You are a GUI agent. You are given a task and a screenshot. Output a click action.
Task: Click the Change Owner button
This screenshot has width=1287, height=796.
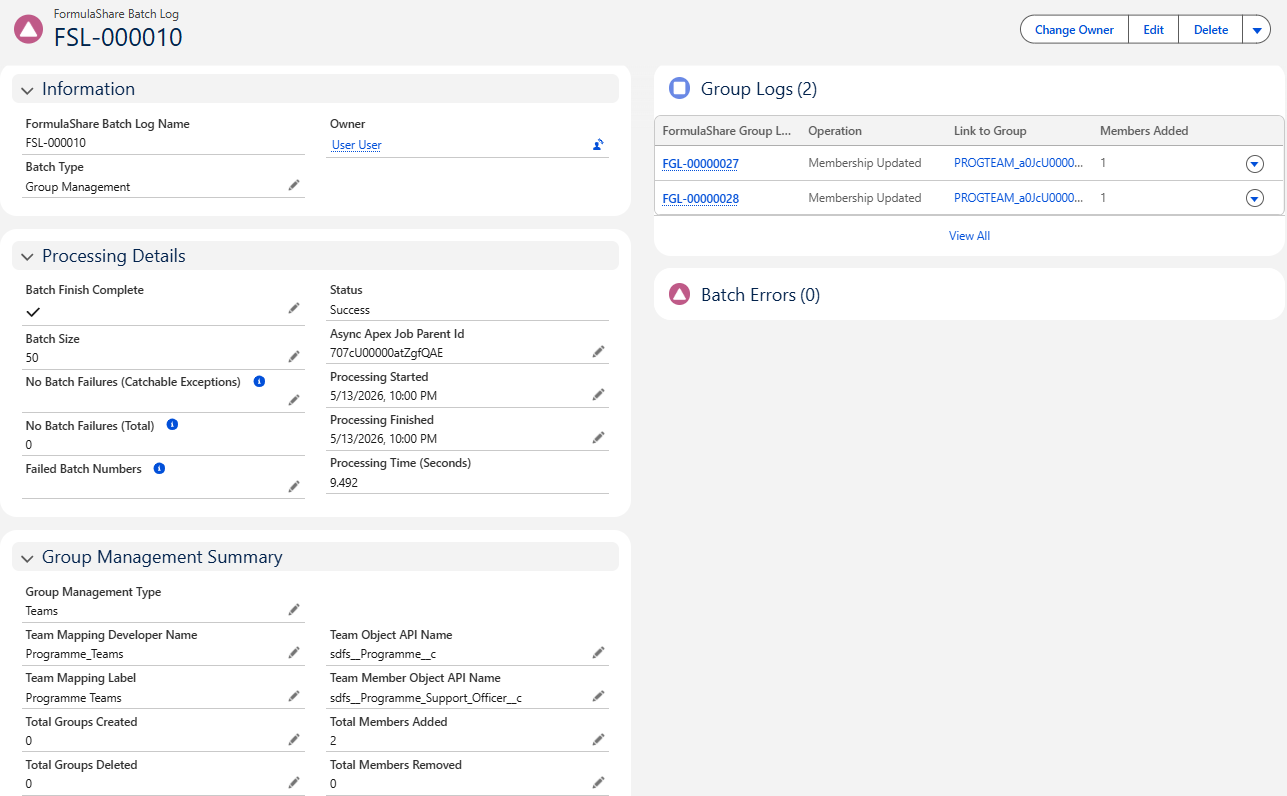(x=1074, y=30)
